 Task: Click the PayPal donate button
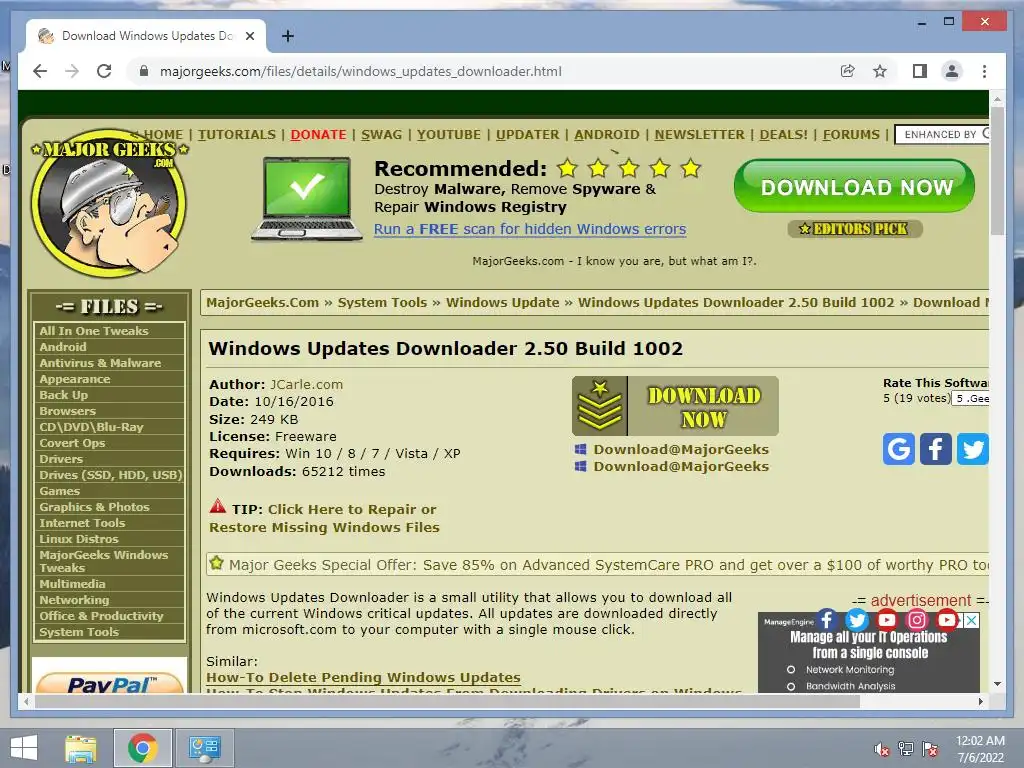[110, 683]
